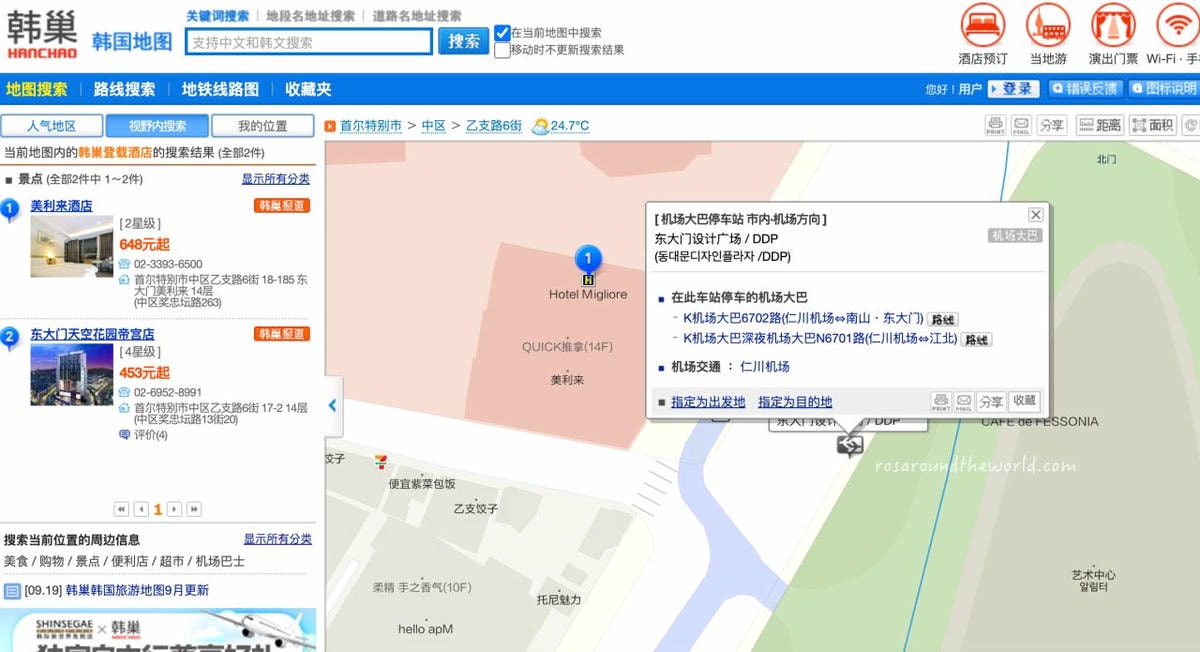Enable 移动时不更新搜索结果 checkbox
The width and height of the screenshot is (1200, 652).
[502, 50]
